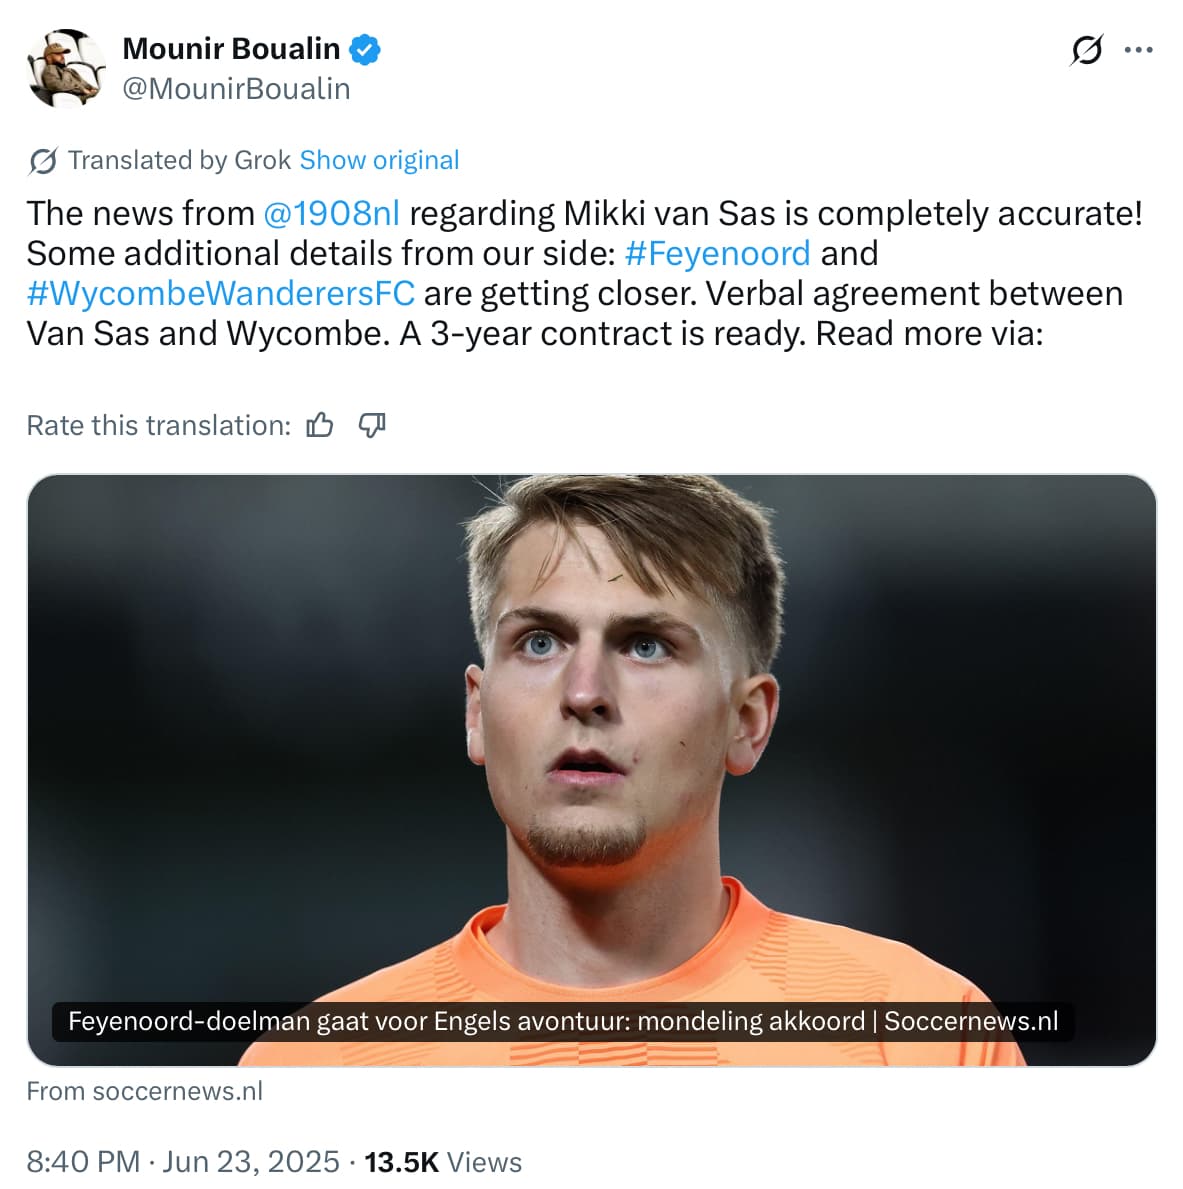Click the 8:40 PM Jun 23, 2025 timestamp
Image resolution: width=1183 pixels, height=1189 pixels.
tap(183, 1162)
